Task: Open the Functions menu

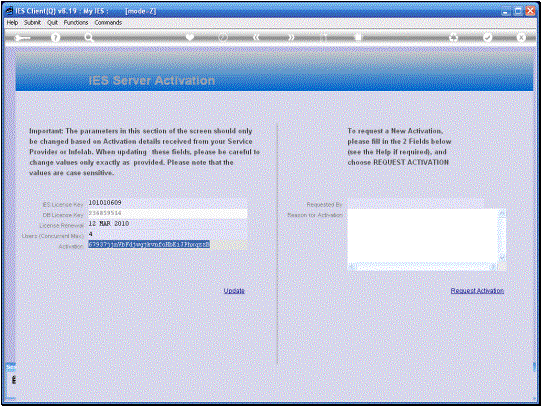Action: click(76, 22)
